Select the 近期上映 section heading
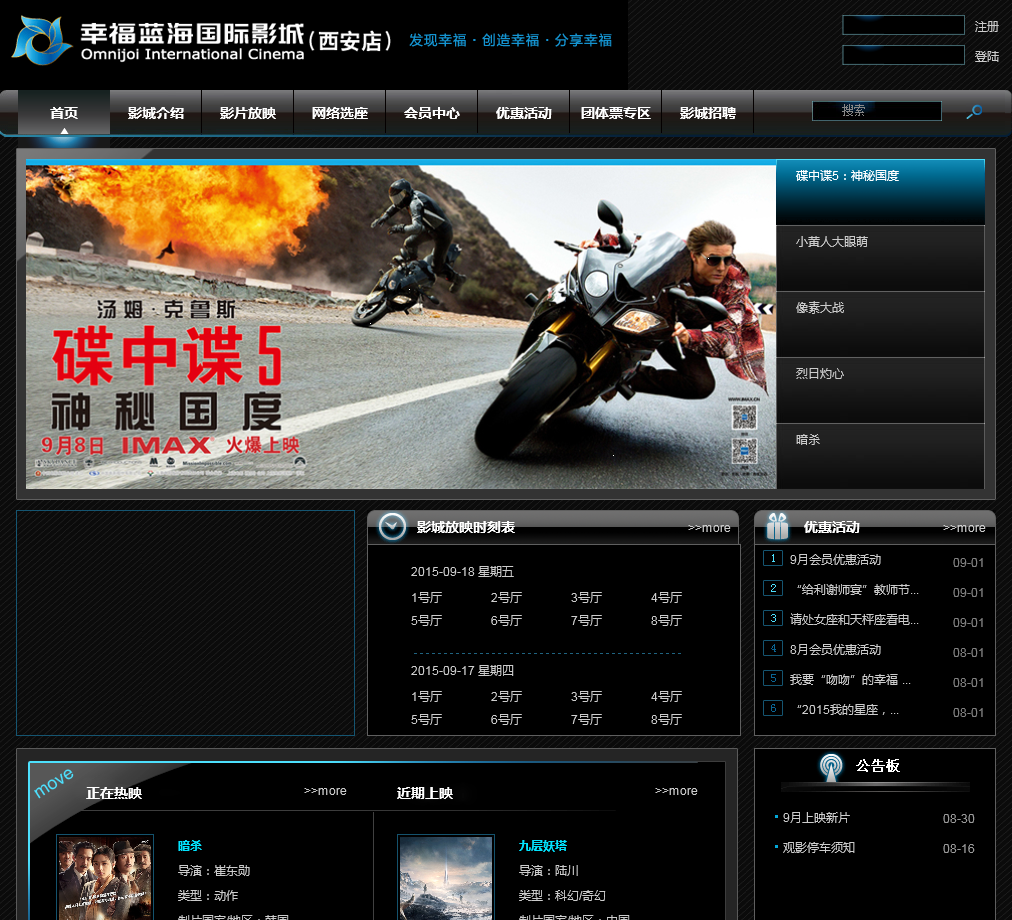This screenshot has height=920, width=1012. 425,793
